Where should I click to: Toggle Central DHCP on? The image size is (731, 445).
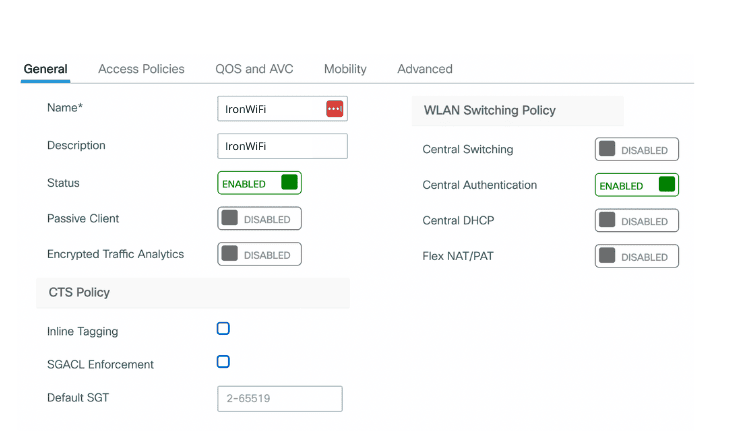click(637, 221)
